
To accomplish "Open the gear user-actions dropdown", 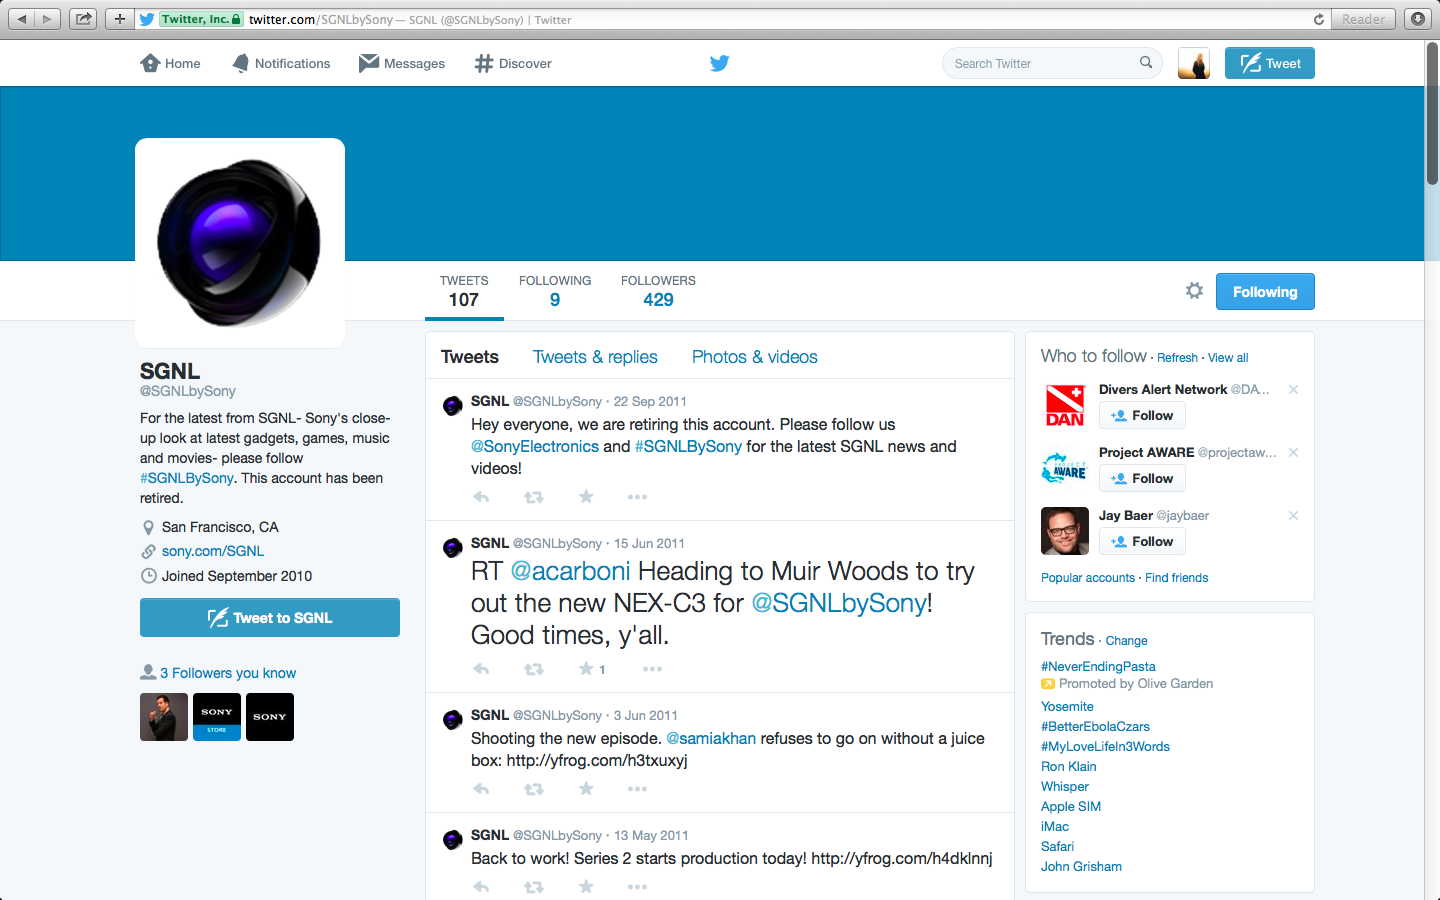I will coord(1194,291).
